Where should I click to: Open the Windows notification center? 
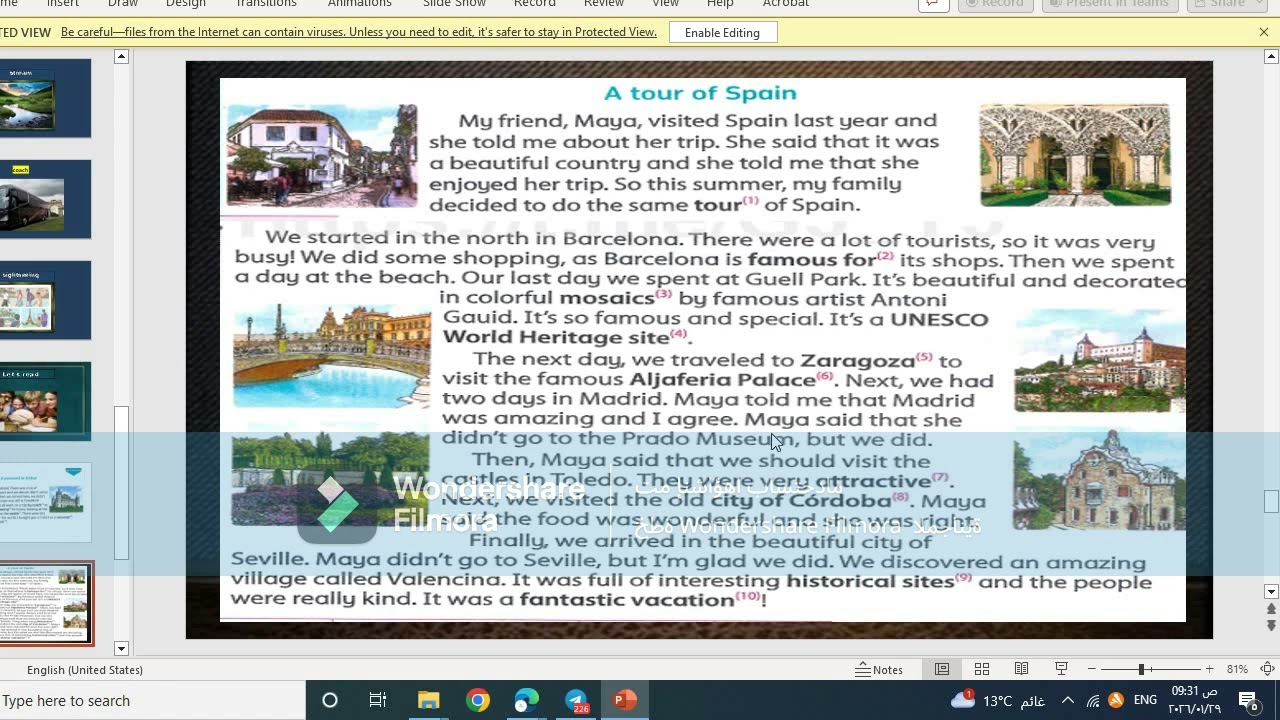pyautogui.click(x=1249, y=700)
